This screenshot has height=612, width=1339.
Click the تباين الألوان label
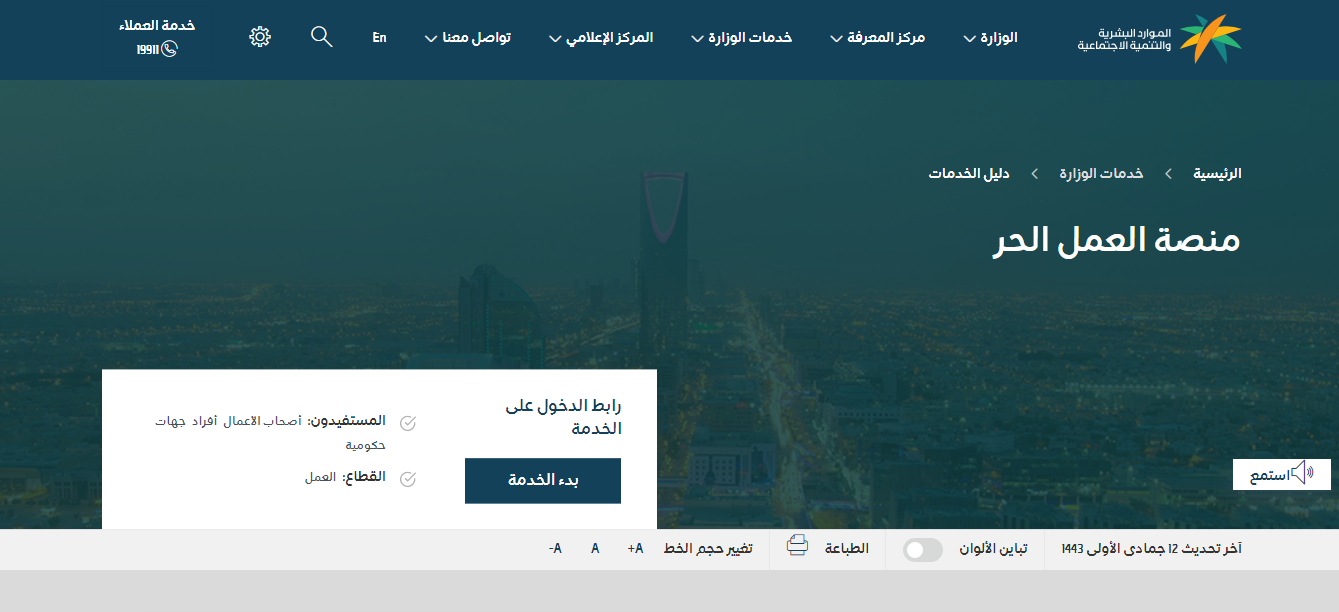[x=993, y=549]
